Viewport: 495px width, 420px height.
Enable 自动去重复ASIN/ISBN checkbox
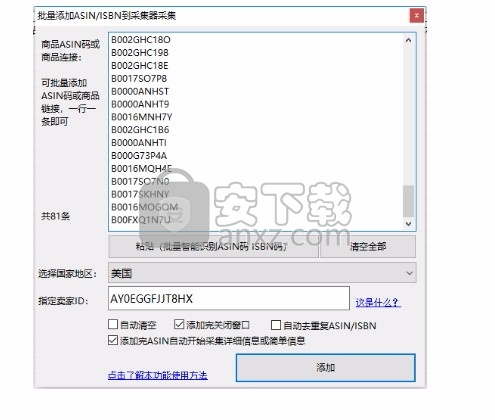coord(276,325)
